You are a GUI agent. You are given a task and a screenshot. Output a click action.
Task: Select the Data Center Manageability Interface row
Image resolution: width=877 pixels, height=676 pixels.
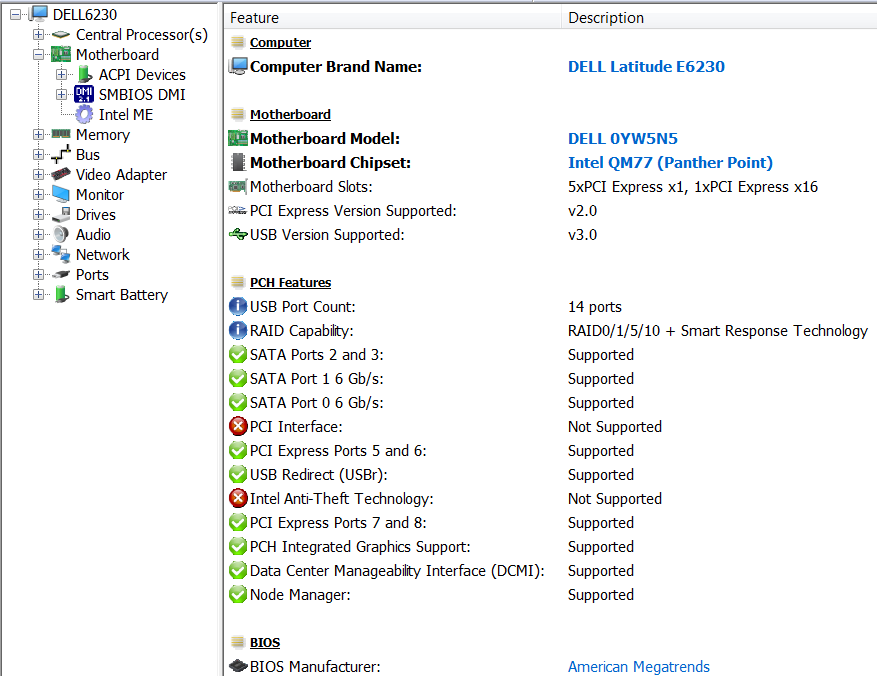(550, 571)
